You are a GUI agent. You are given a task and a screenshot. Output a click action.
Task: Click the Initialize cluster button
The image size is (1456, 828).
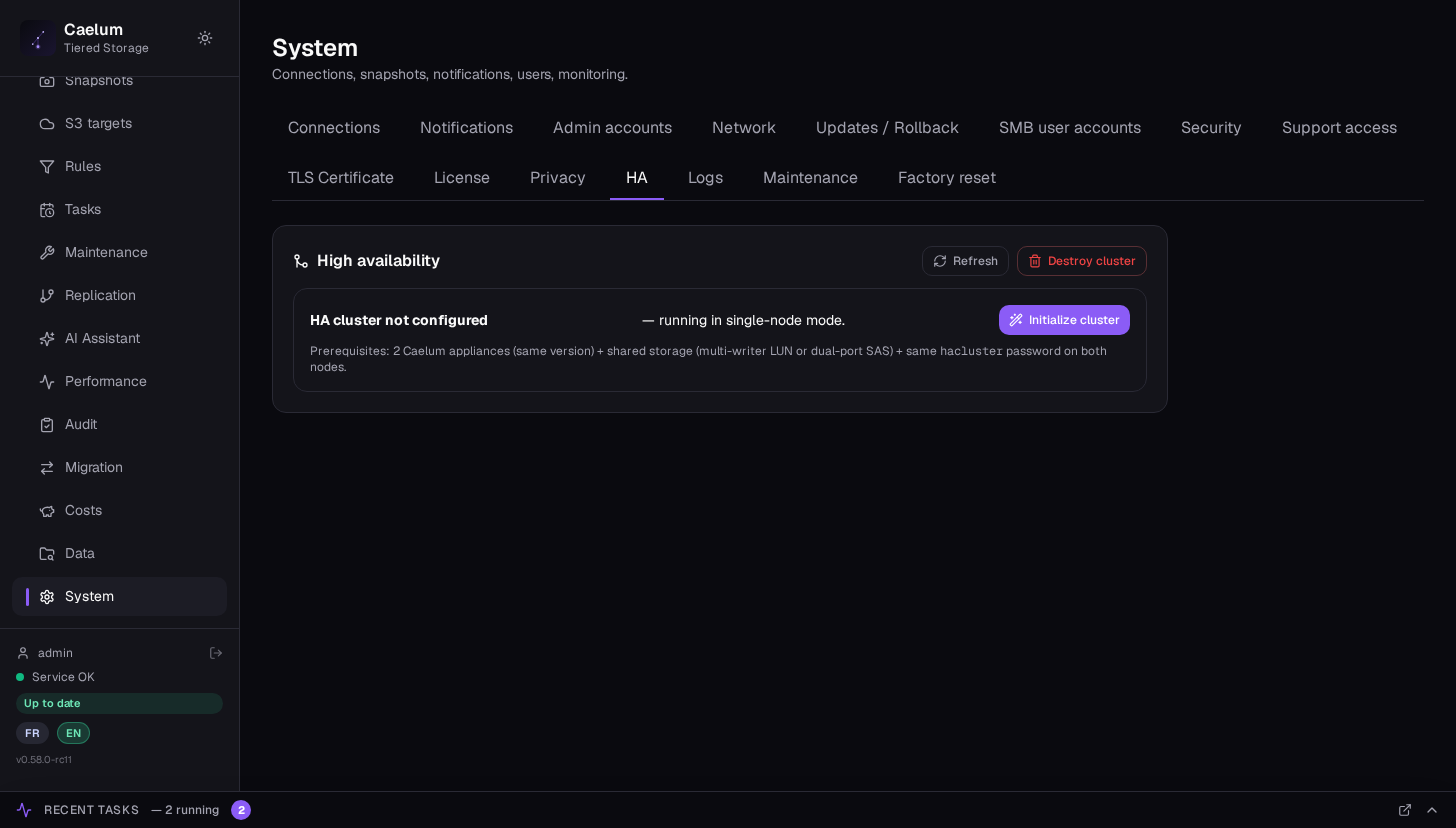pos(1064,320)
